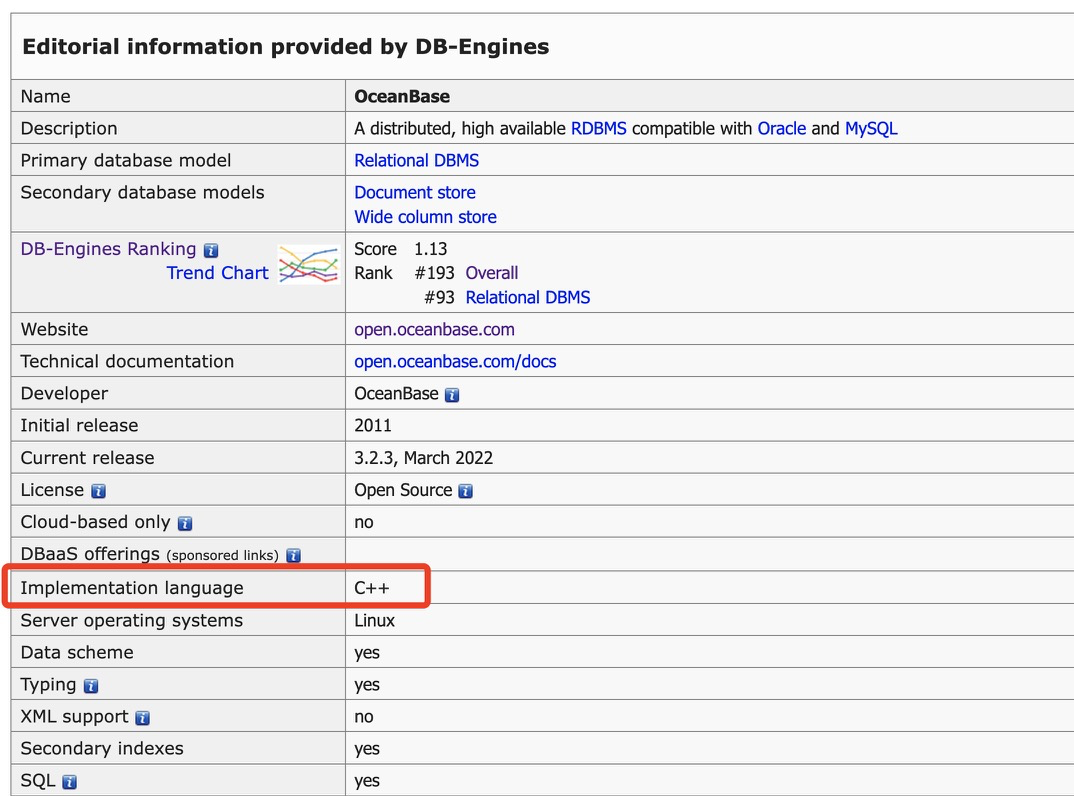
Task: Click the Linux server operating systems value
Action: (x=375, y=621)
